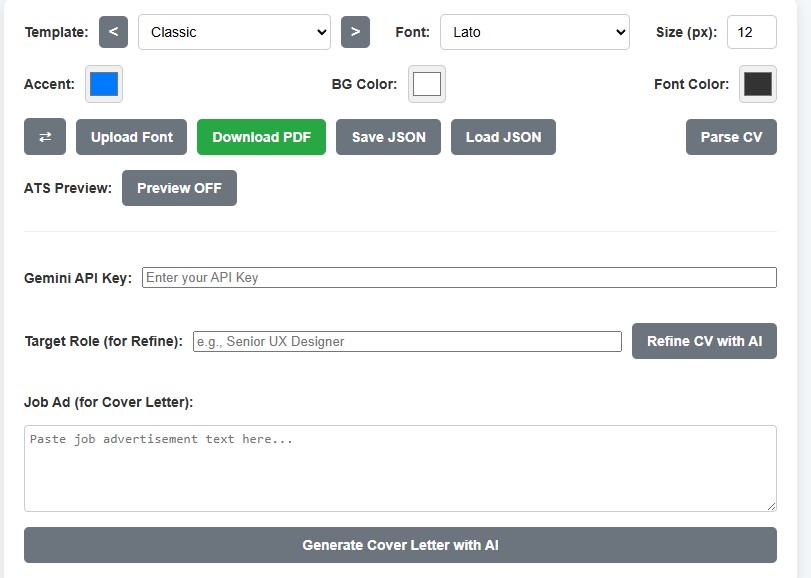811x578 pixels.
Task: Click the Parse CV button
Action: [731, 137]
